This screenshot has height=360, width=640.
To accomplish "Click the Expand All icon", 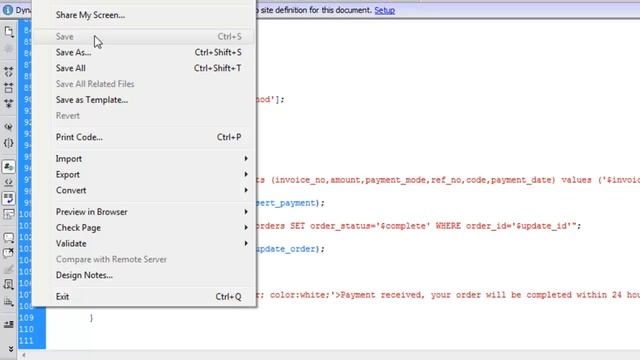I will (x=9, y=103).
